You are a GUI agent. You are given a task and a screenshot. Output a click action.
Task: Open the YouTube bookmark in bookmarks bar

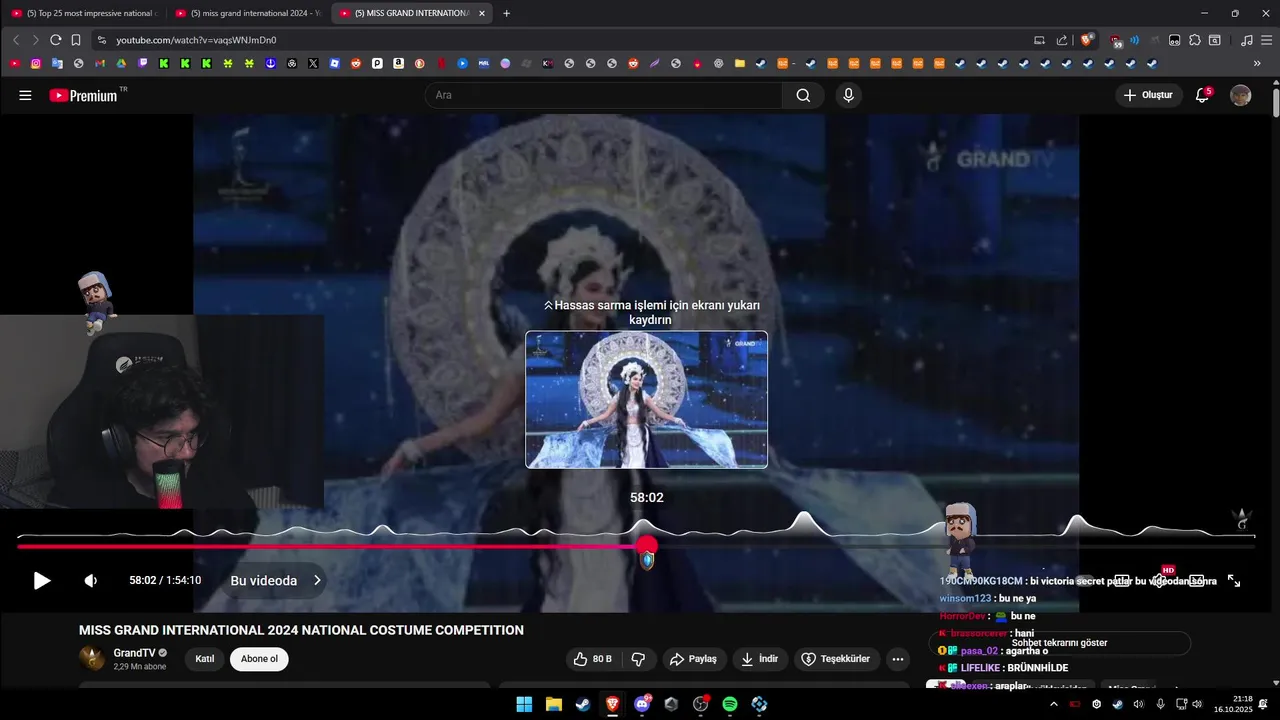(x=14, y=63)
